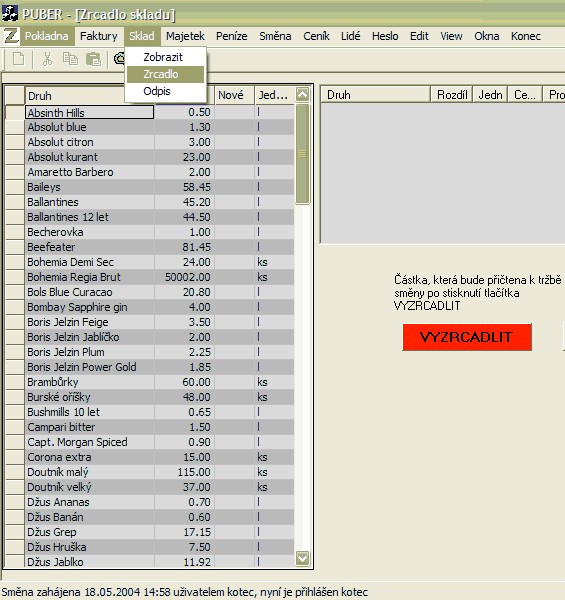Click the PUBER title bar app icon
565x600 pixels.
pyautogui.click(x=10, y=13)
